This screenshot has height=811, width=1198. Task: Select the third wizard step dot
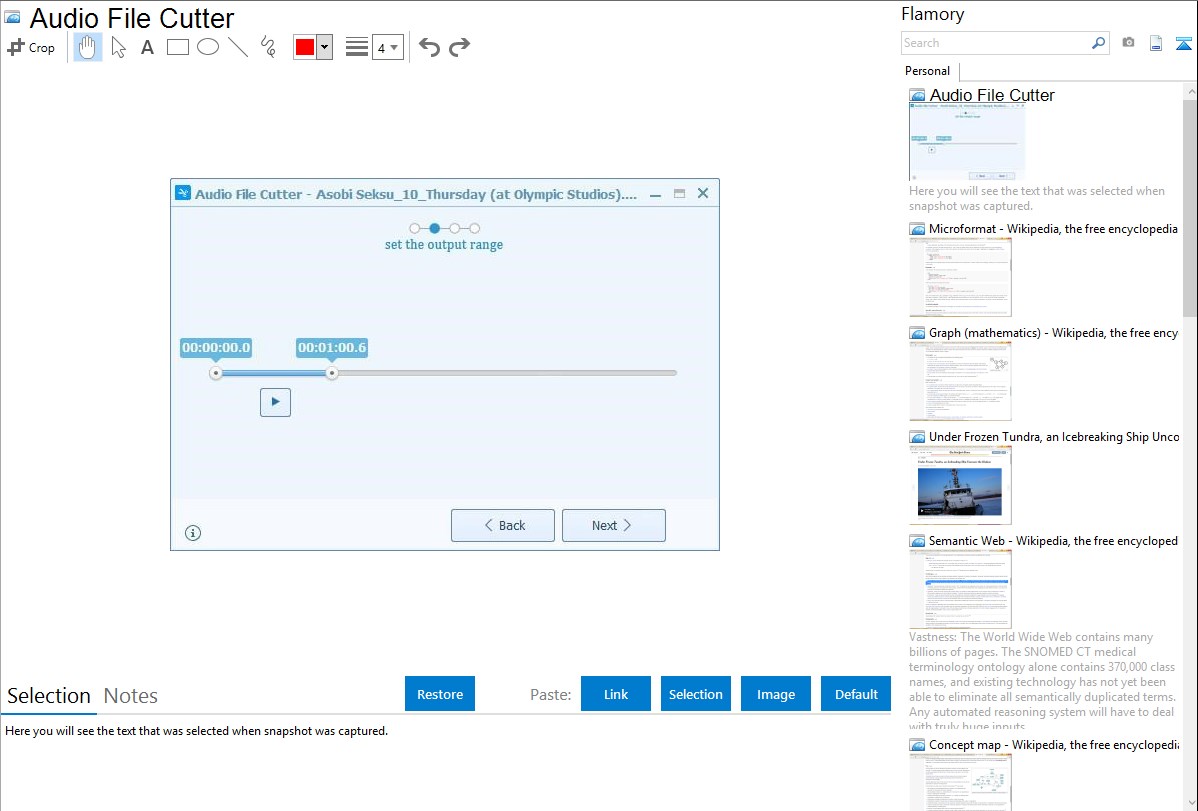tap(455, 228)
